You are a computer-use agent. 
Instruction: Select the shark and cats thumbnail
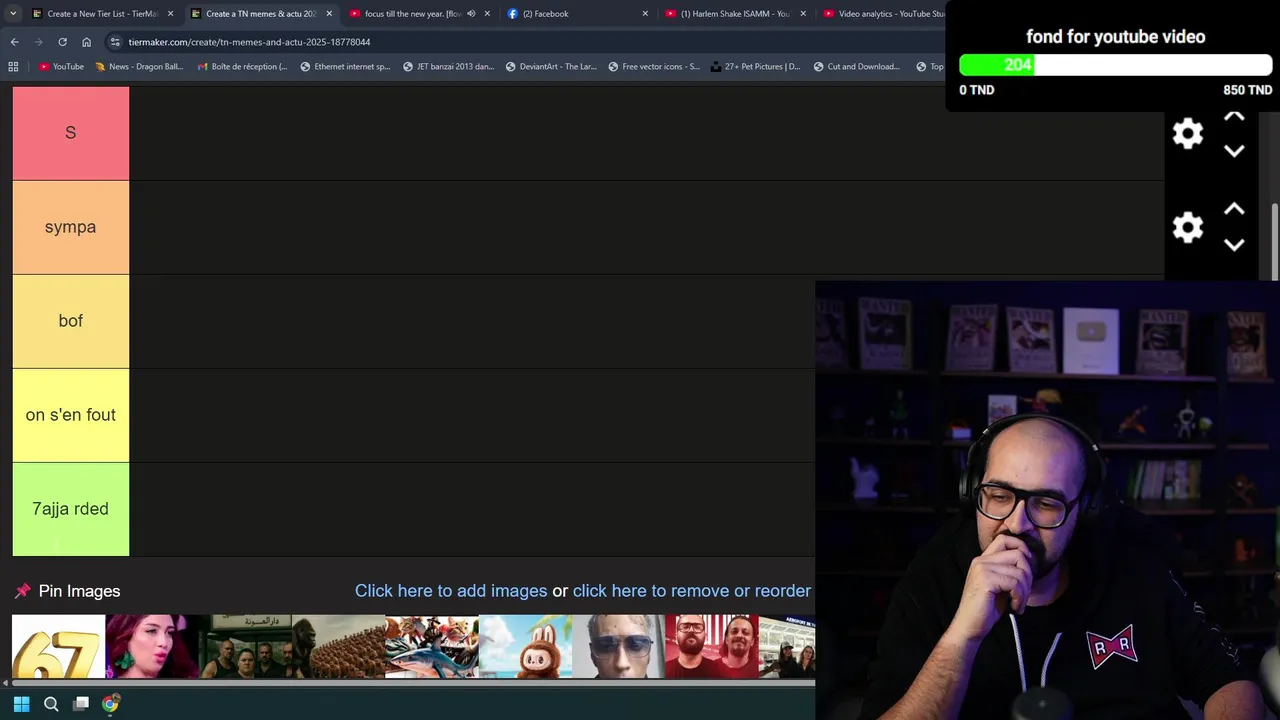[432, 647]
